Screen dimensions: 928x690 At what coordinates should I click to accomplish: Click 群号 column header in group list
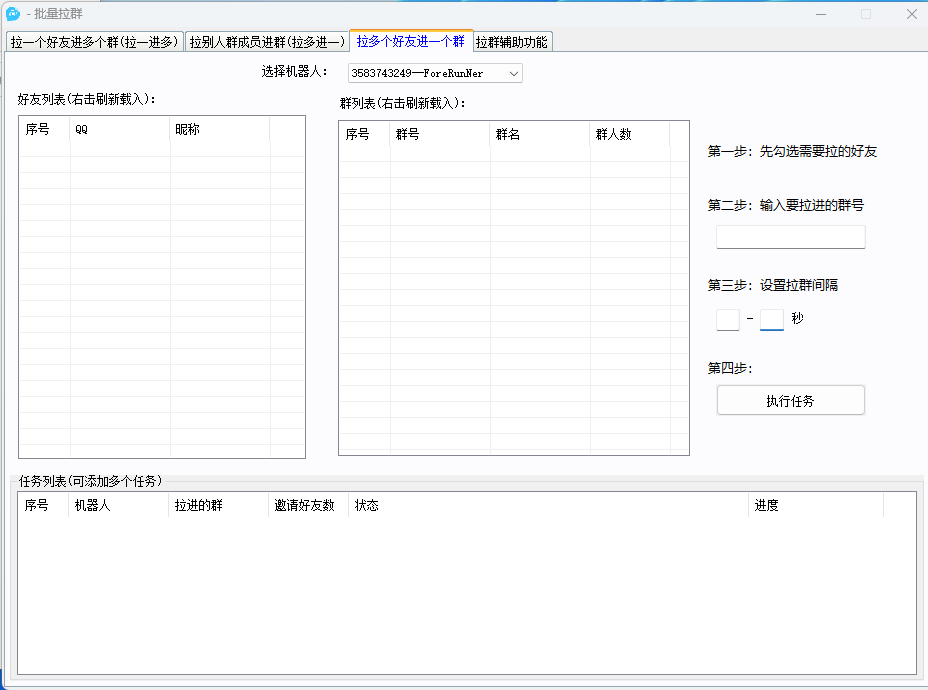439,134
